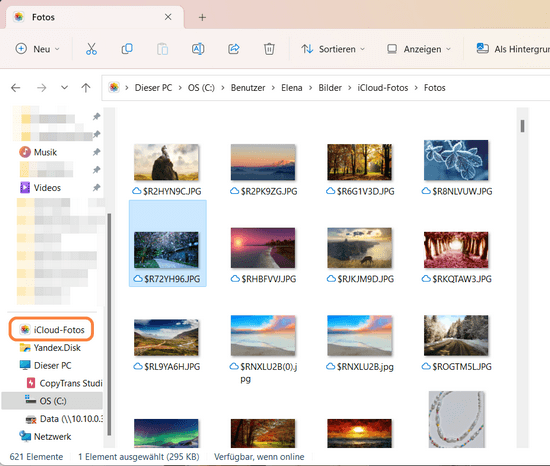Select winter road $ROGTM5L.JPG
550x466 pixels.
[x=456, y=336]
